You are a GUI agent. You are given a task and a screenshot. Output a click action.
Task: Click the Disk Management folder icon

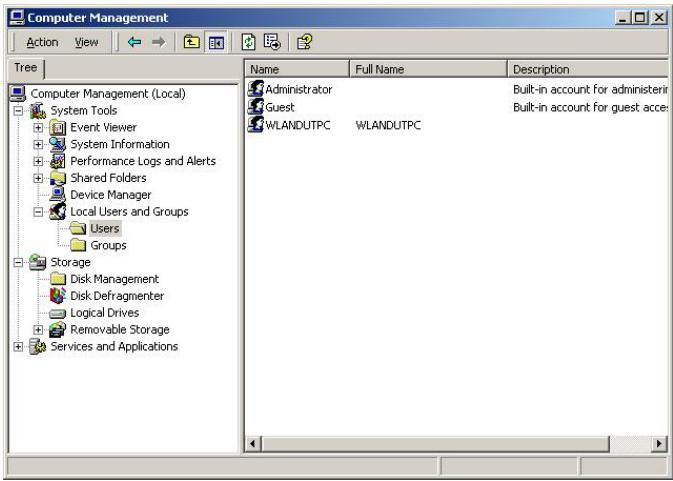coord(58,279)
